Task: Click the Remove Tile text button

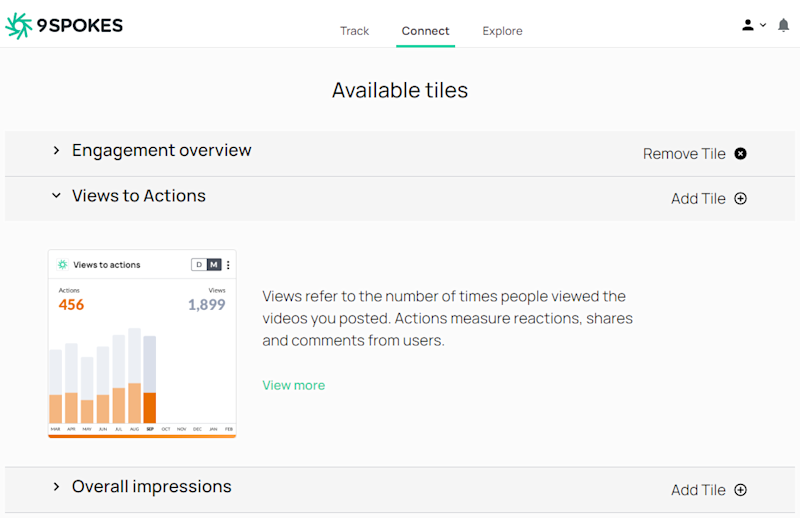Action: pyautogui.click(x=684, y=154)
